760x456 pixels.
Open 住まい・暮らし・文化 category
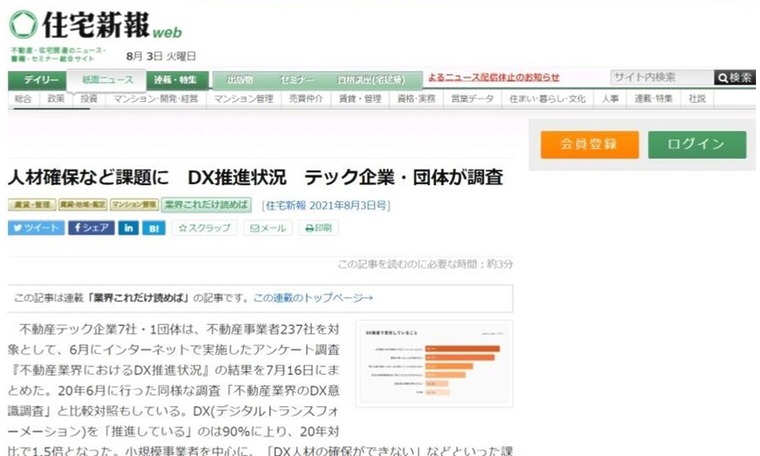pyautogui.click(x=547, y=99)
